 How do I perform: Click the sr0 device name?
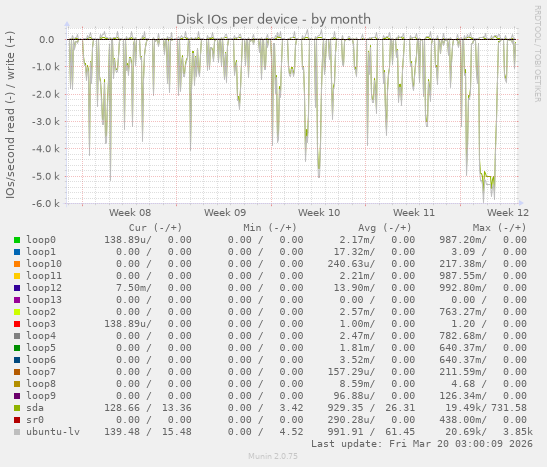point(35,420)
